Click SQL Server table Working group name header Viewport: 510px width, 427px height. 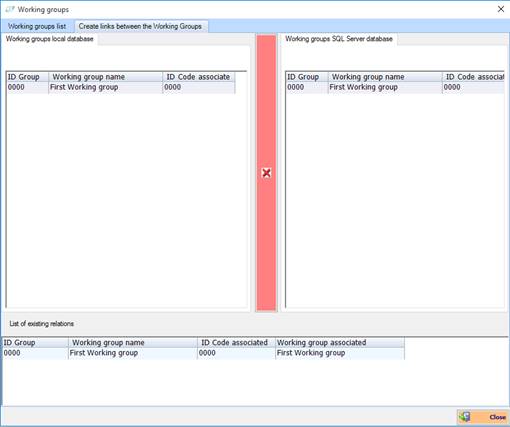click(385, 77)
